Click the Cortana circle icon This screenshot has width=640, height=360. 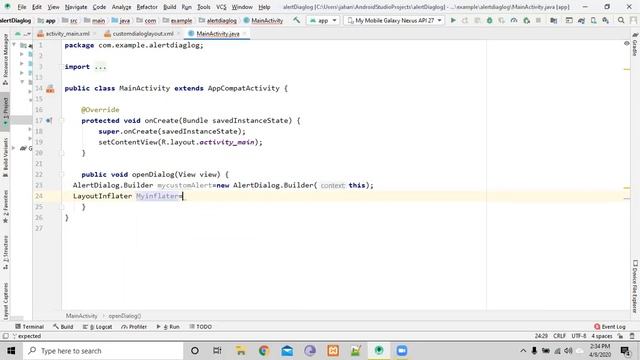(x=195, y=351)
